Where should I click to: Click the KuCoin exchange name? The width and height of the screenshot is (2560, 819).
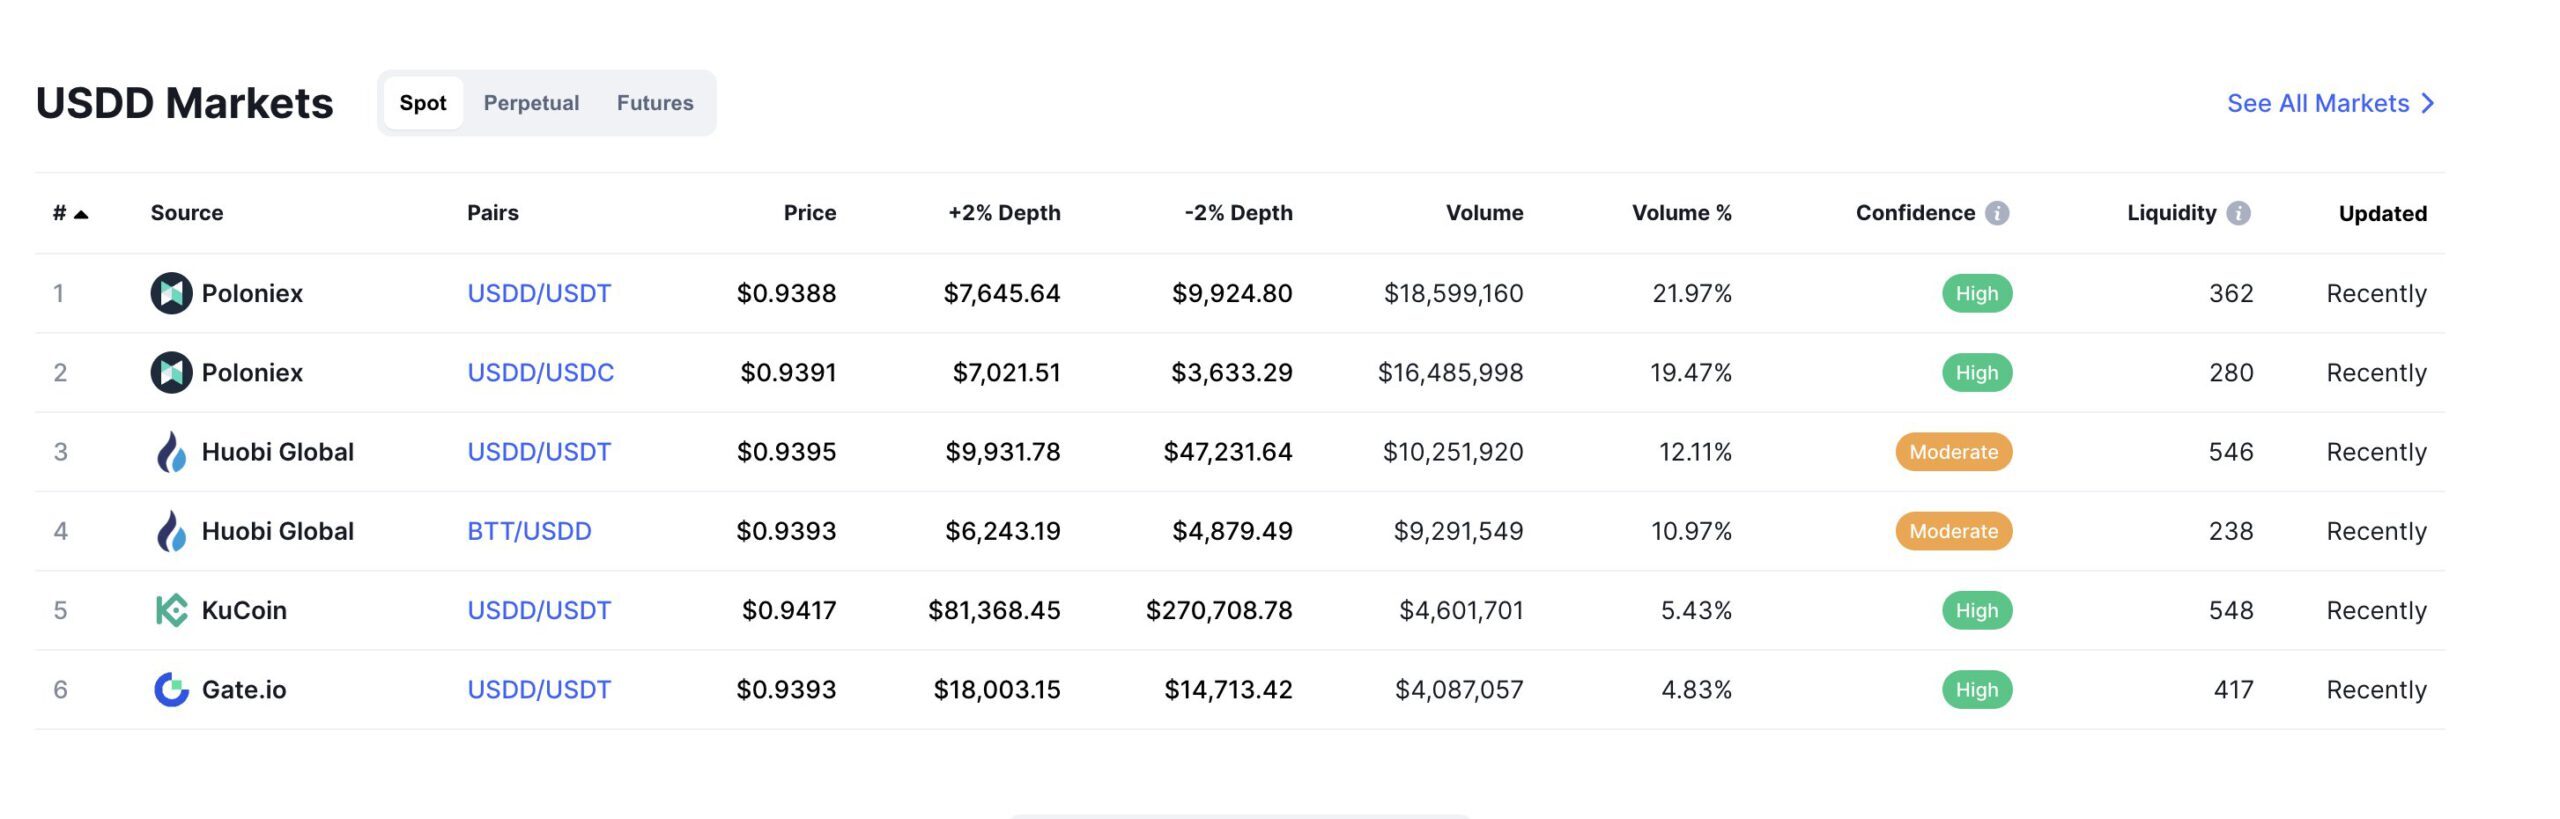tap(244, 610)
